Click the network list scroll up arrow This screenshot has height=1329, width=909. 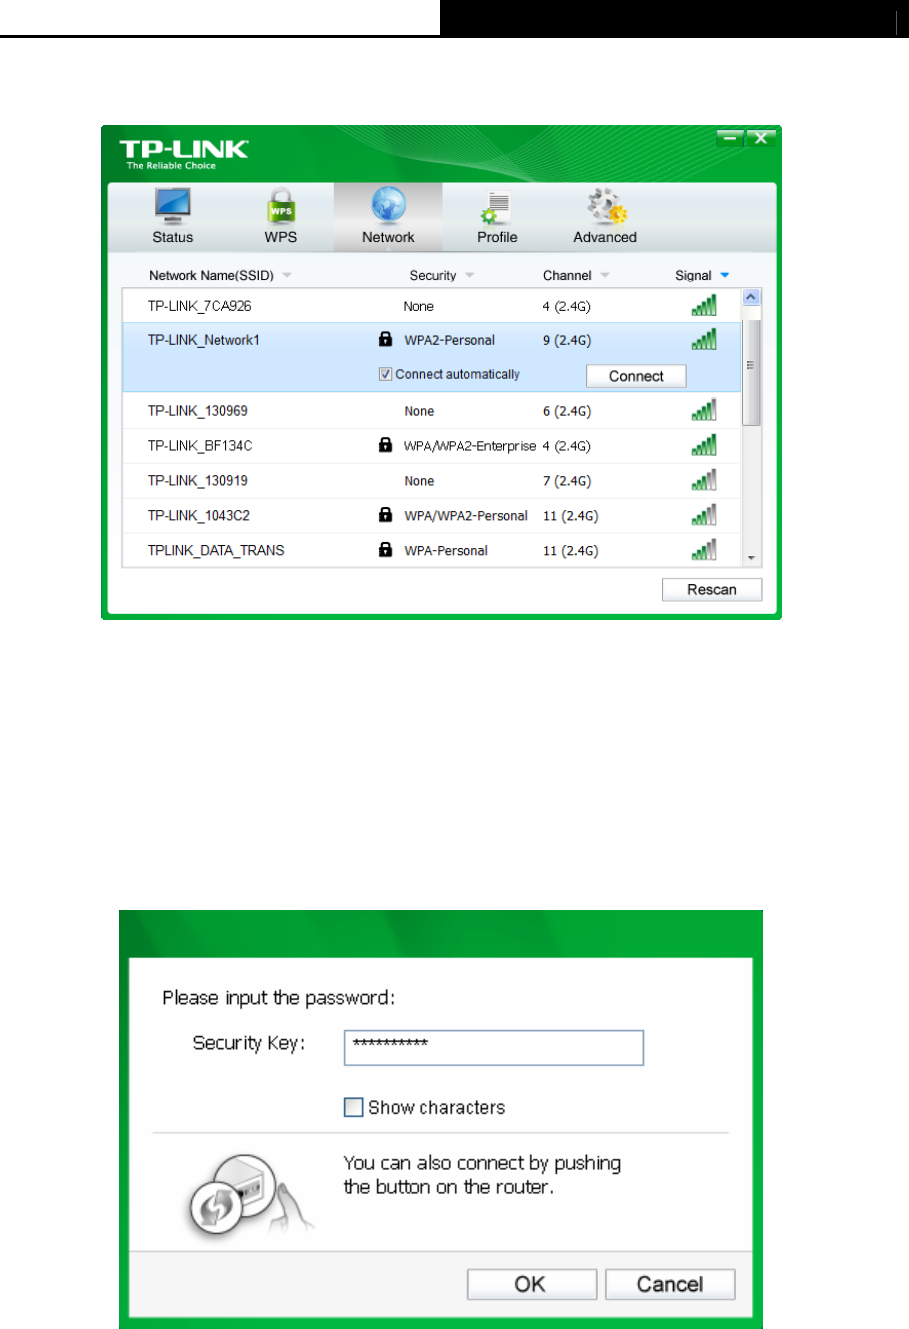click(751, 297)
